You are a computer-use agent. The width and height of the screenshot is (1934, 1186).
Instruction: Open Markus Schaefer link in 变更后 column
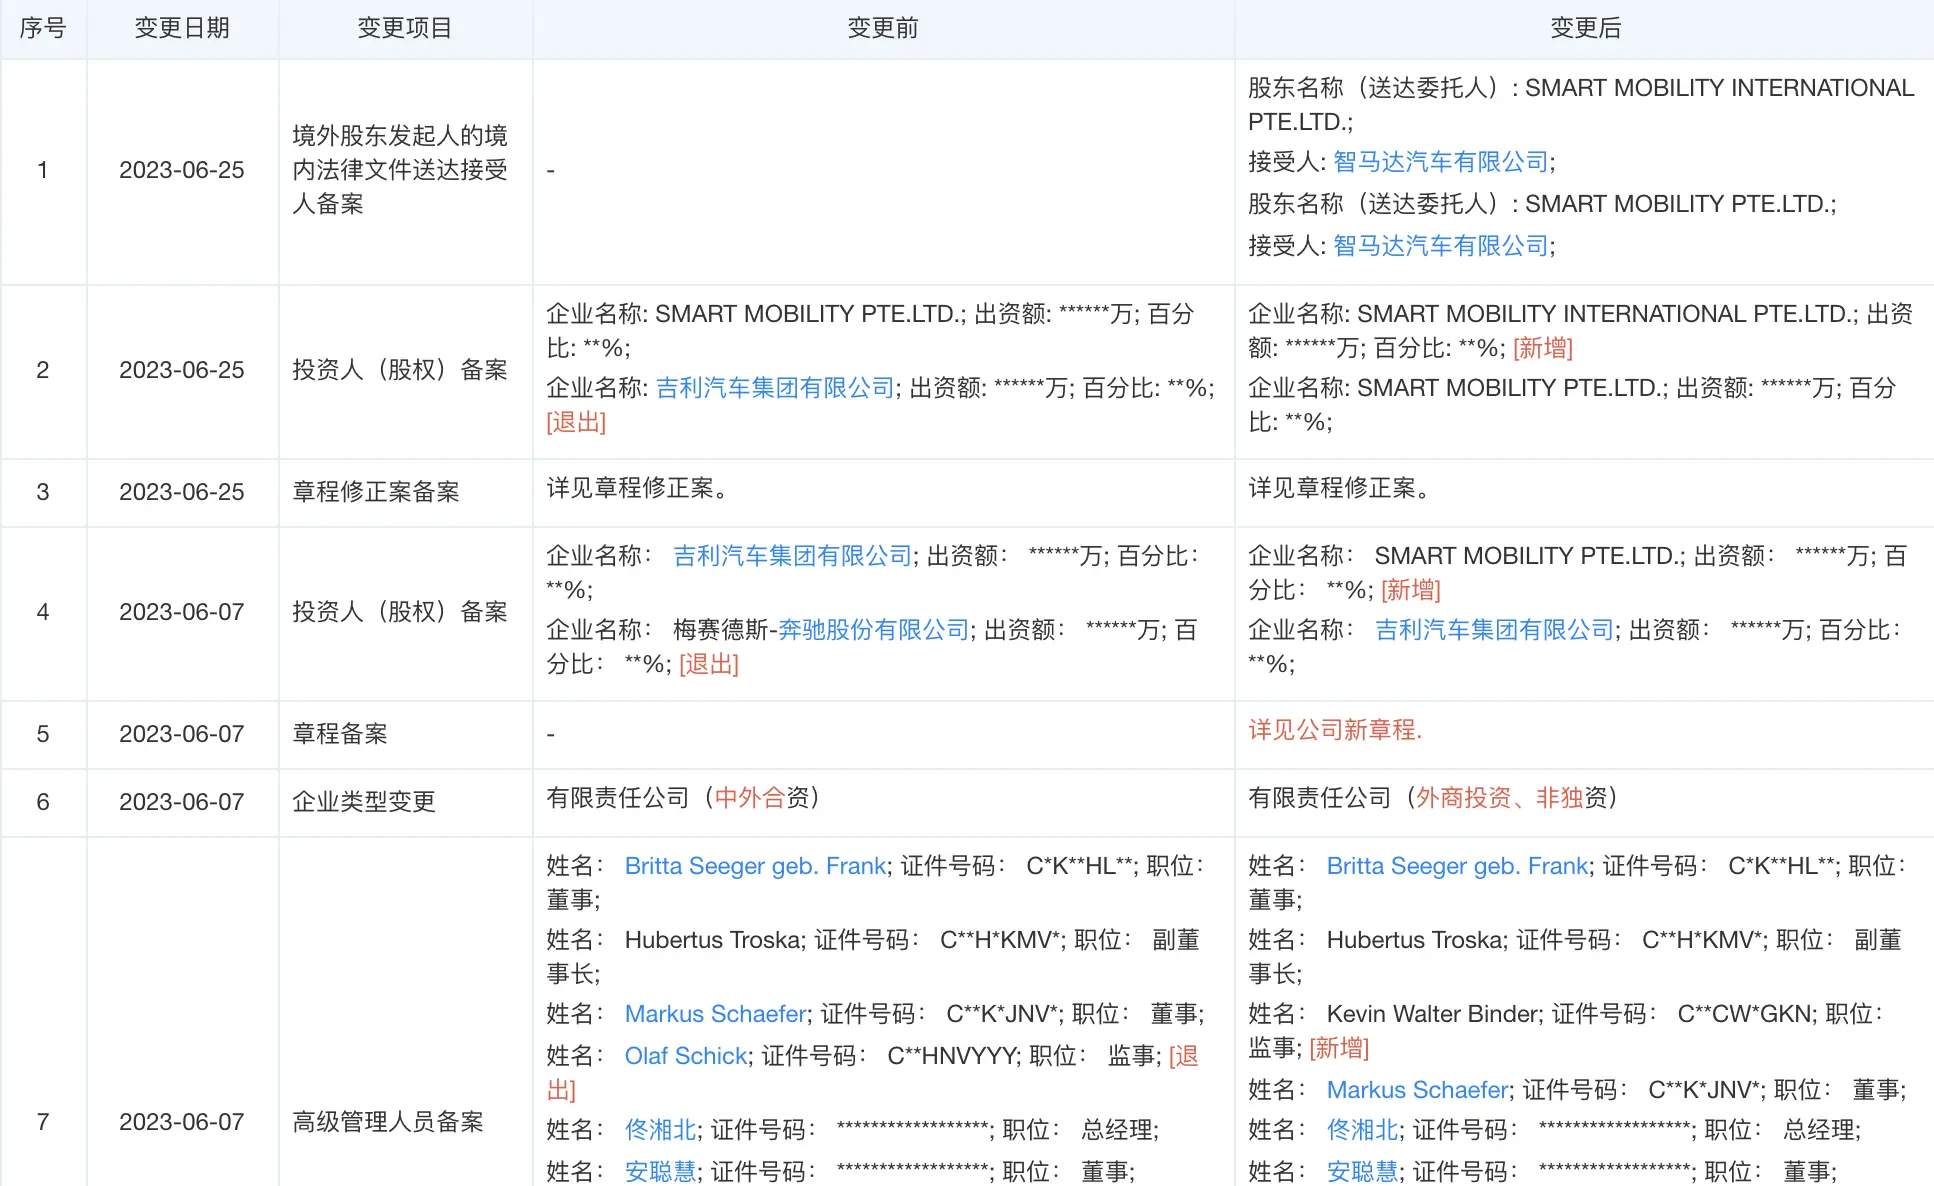[x=1417, y=1090]
